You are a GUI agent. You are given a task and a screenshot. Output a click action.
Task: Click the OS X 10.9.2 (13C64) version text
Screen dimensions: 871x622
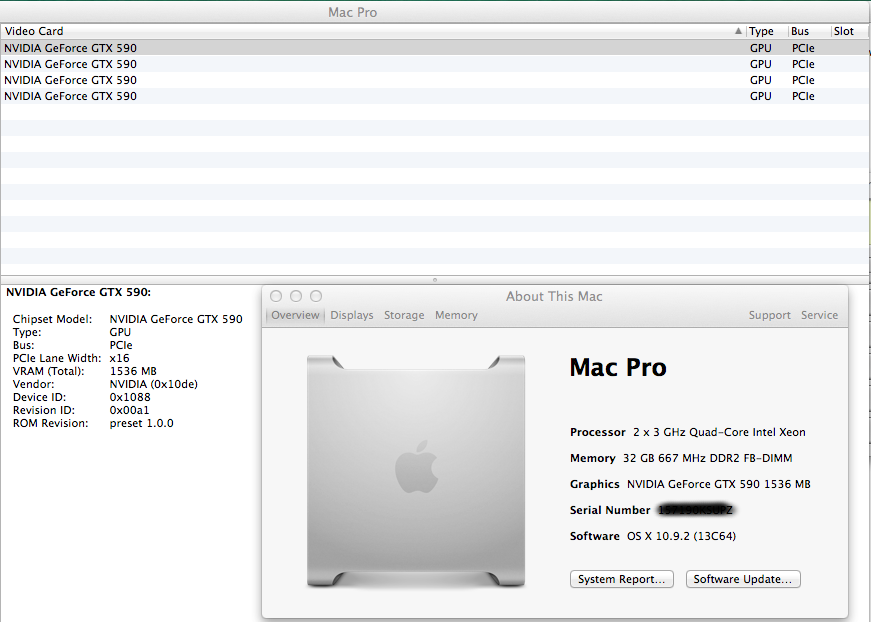[x=682, y=536]
